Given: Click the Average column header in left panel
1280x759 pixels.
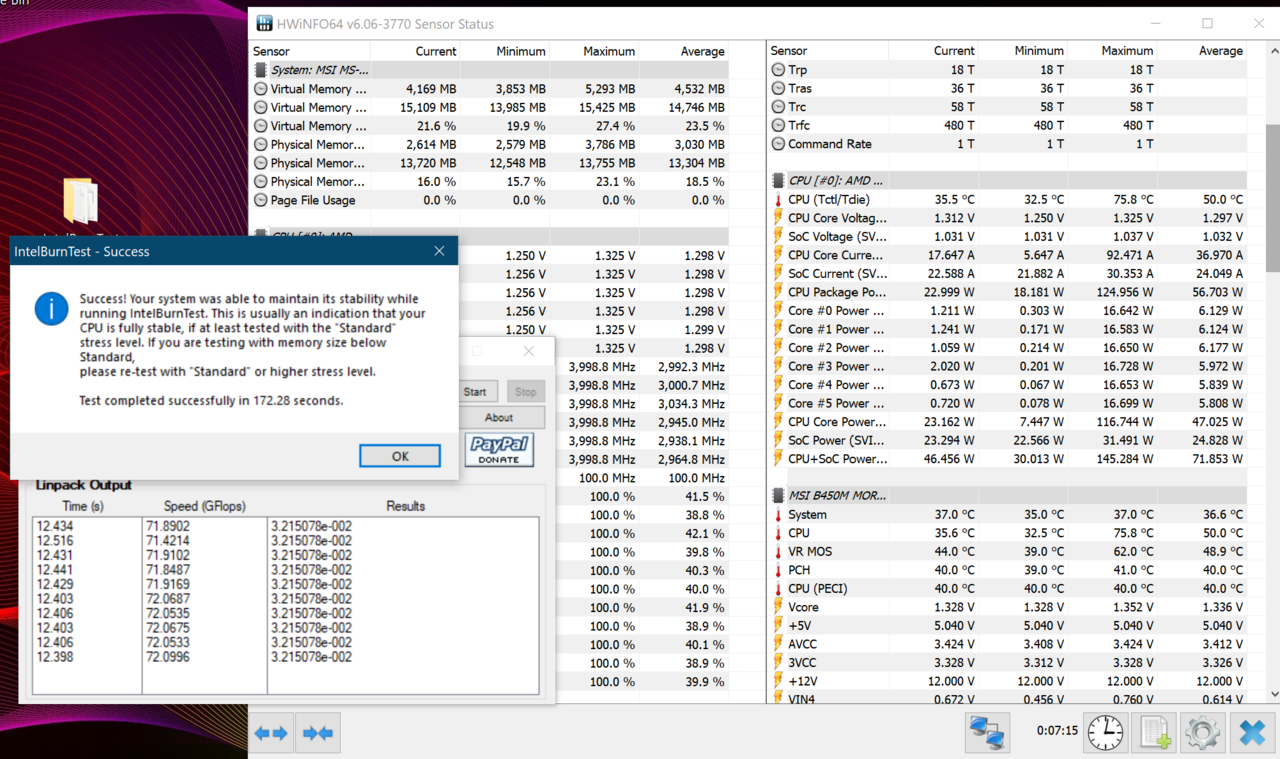Looking at the screenshot, I should (702, 51).
